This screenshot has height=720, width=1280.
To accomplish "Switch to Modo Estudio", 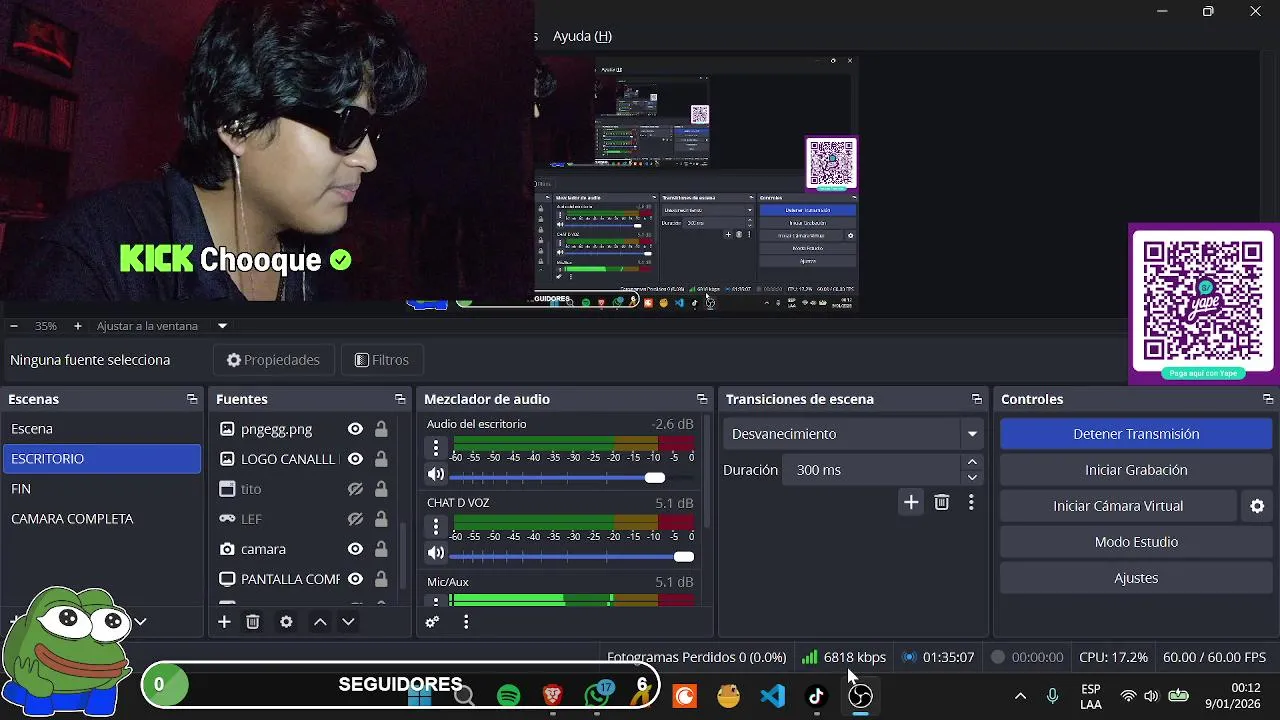I will coord(1136,542).
